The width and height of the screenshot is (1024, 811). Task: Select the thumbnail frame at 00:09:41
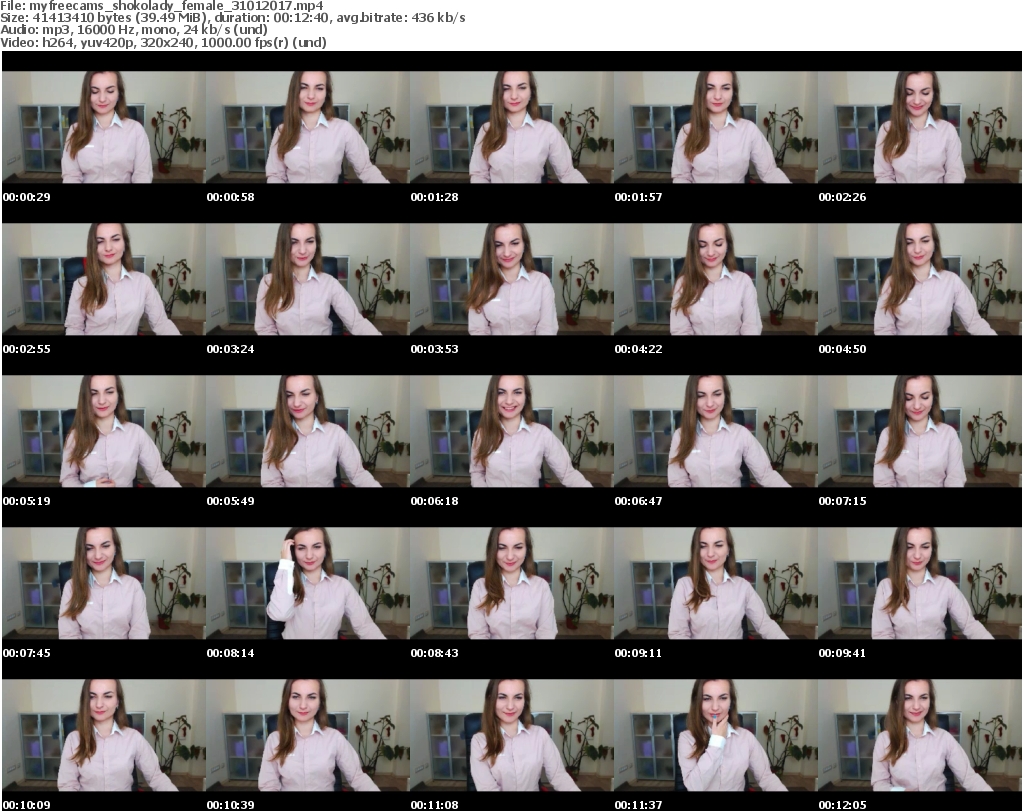point(920,583)
